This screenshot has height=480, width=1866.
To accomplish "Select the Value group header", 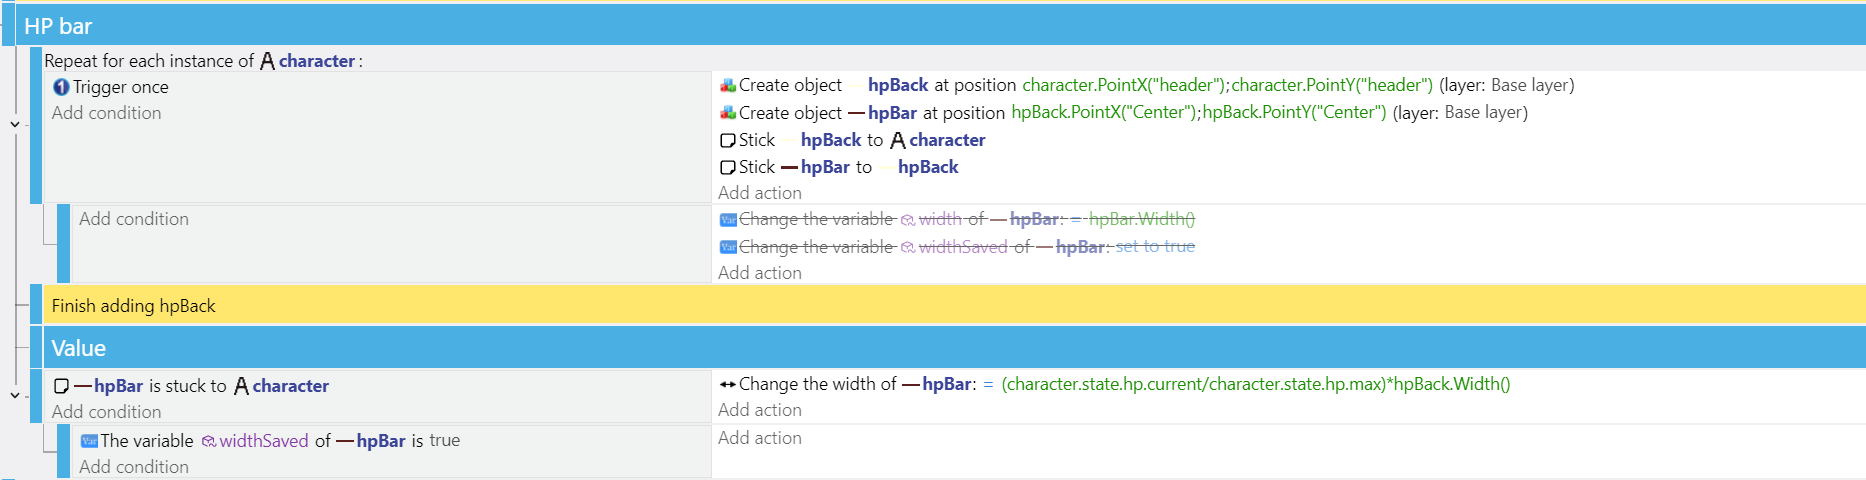I will click(x=954, y=348).
